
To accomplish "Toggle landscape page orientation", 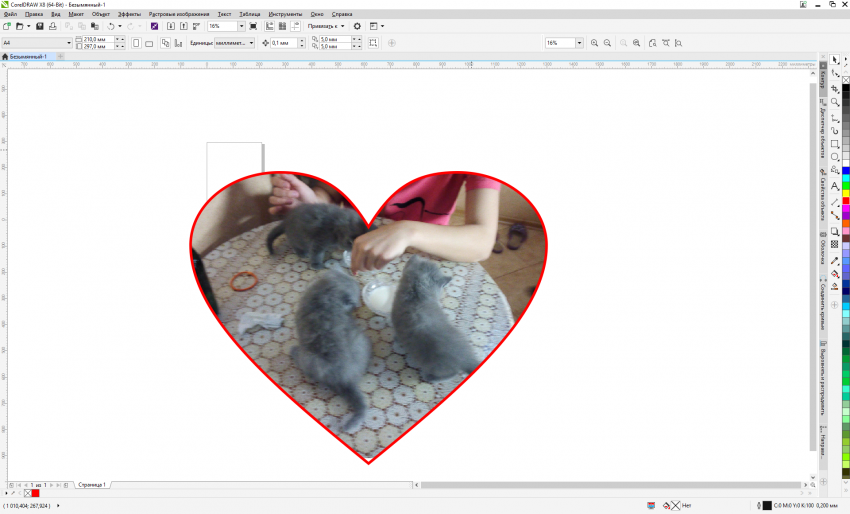I will tap(149, 43).
